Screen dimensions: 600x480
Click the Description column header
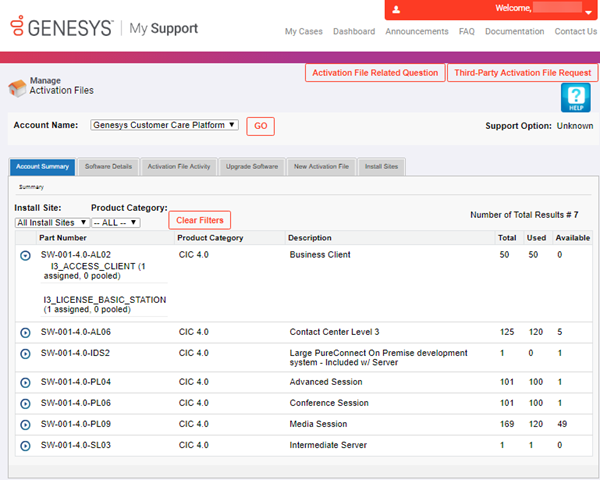click(310, 238)
